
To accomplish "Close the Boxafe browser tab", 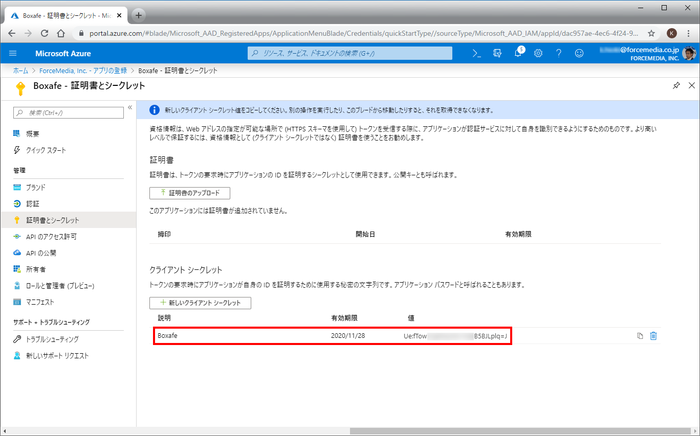I will coord(119,15).
